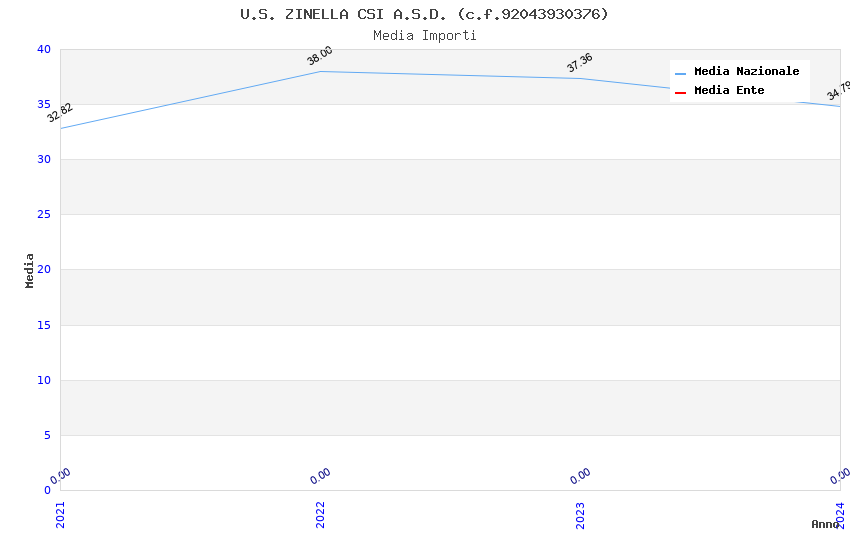The width and height of the screenshot is (850, 550).
Task: Select the Media Nazionale legend label
Action: 746,72
